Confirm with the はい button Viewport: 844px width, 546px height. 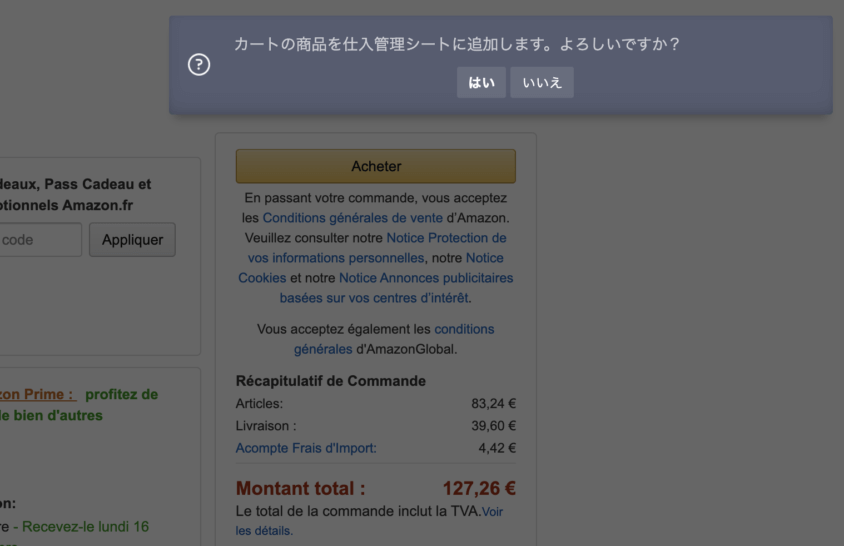click(x=481, y=82)
